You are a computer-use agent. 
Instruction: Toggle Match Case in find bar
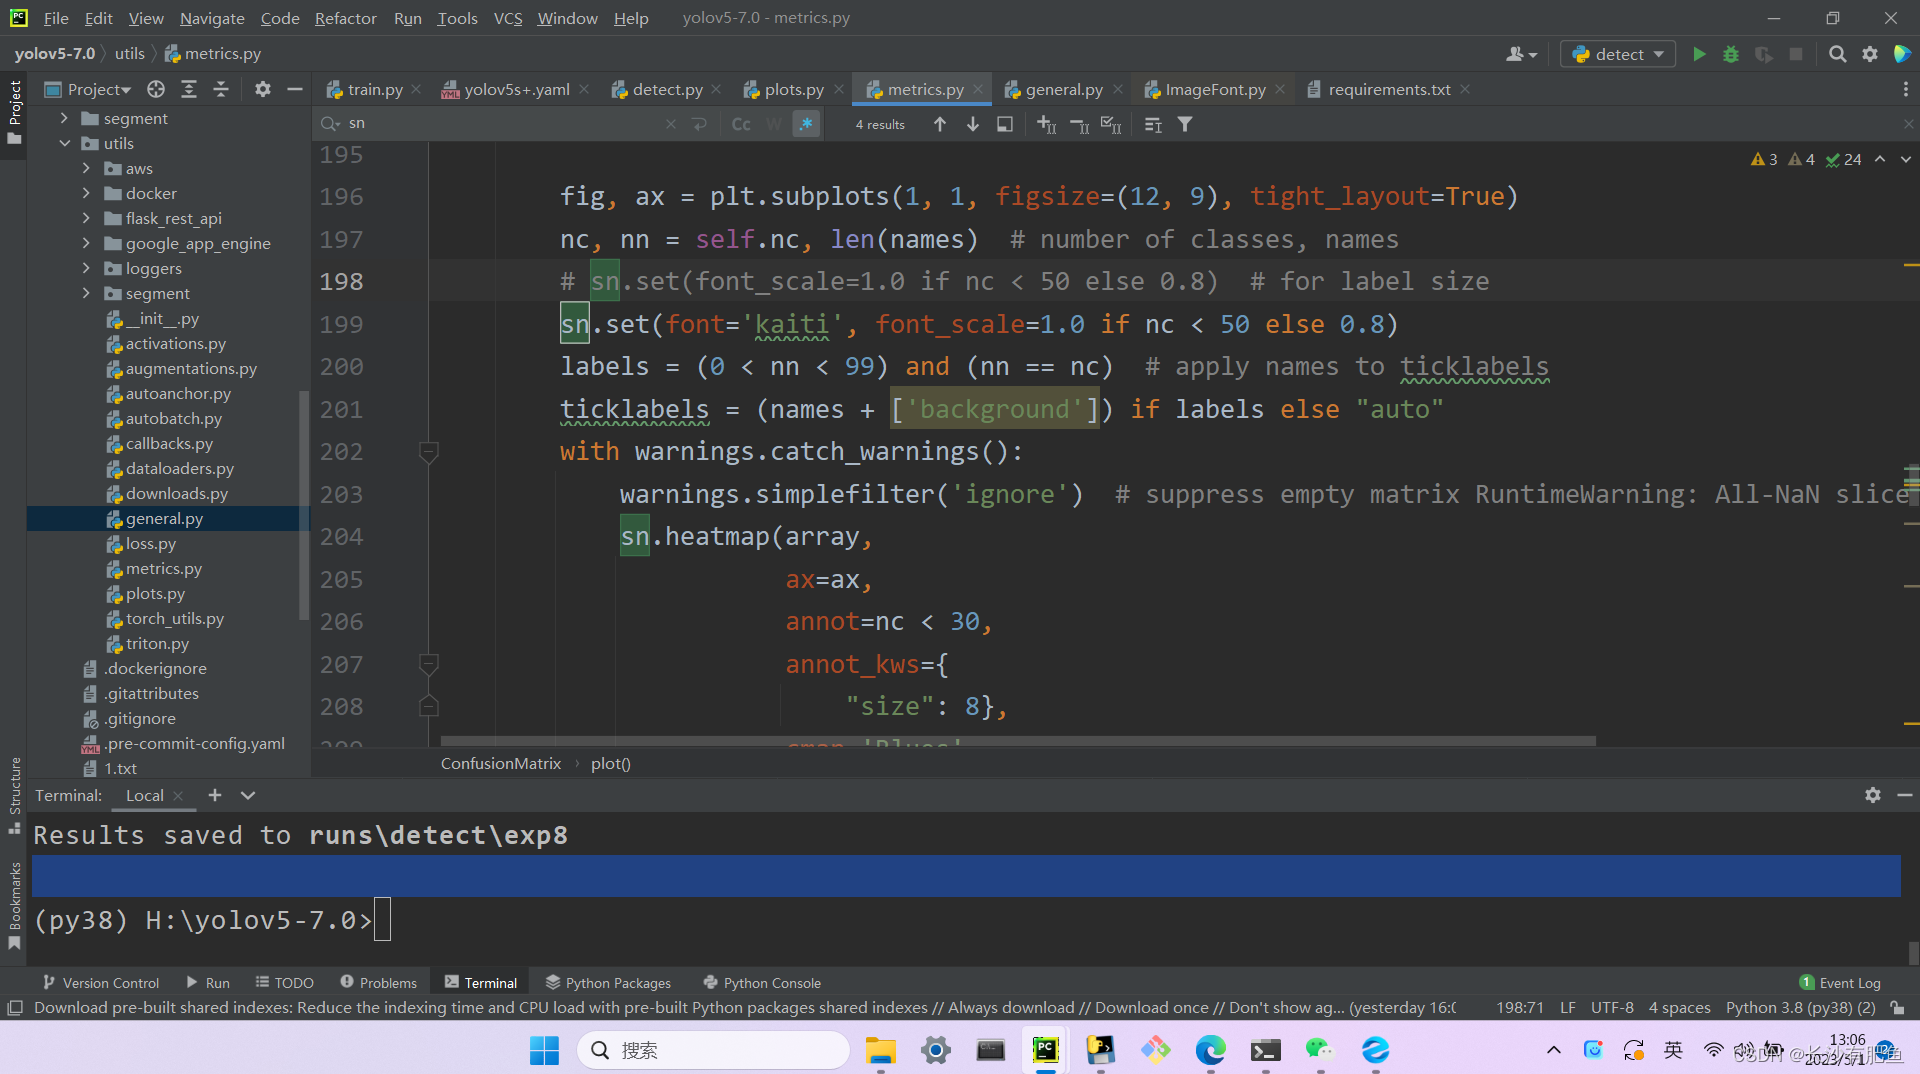tap(741, 124)
